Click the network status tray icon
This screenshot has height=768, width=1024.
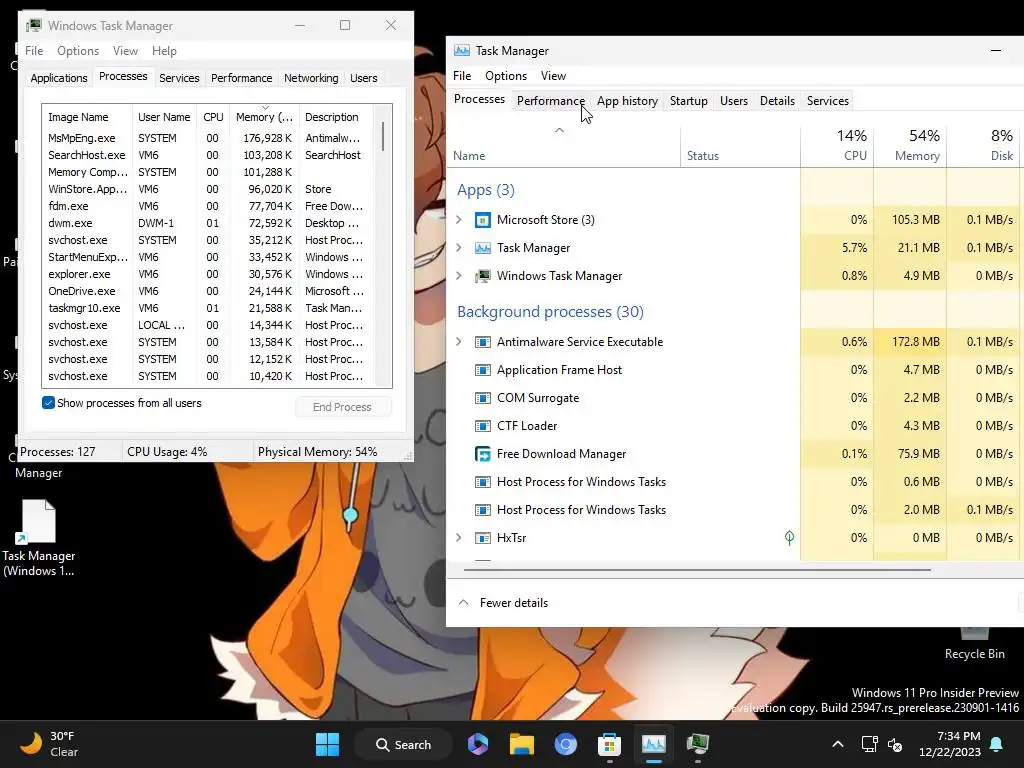[x=869, y=744]
